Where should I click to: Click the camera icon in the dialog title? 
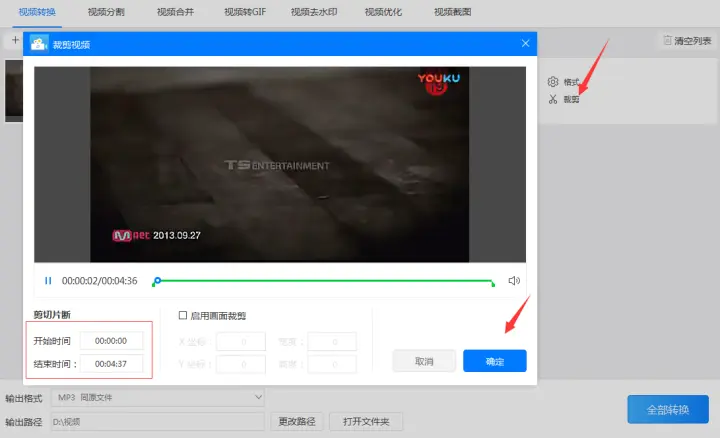pyautogui.click(x=39, y=44)
